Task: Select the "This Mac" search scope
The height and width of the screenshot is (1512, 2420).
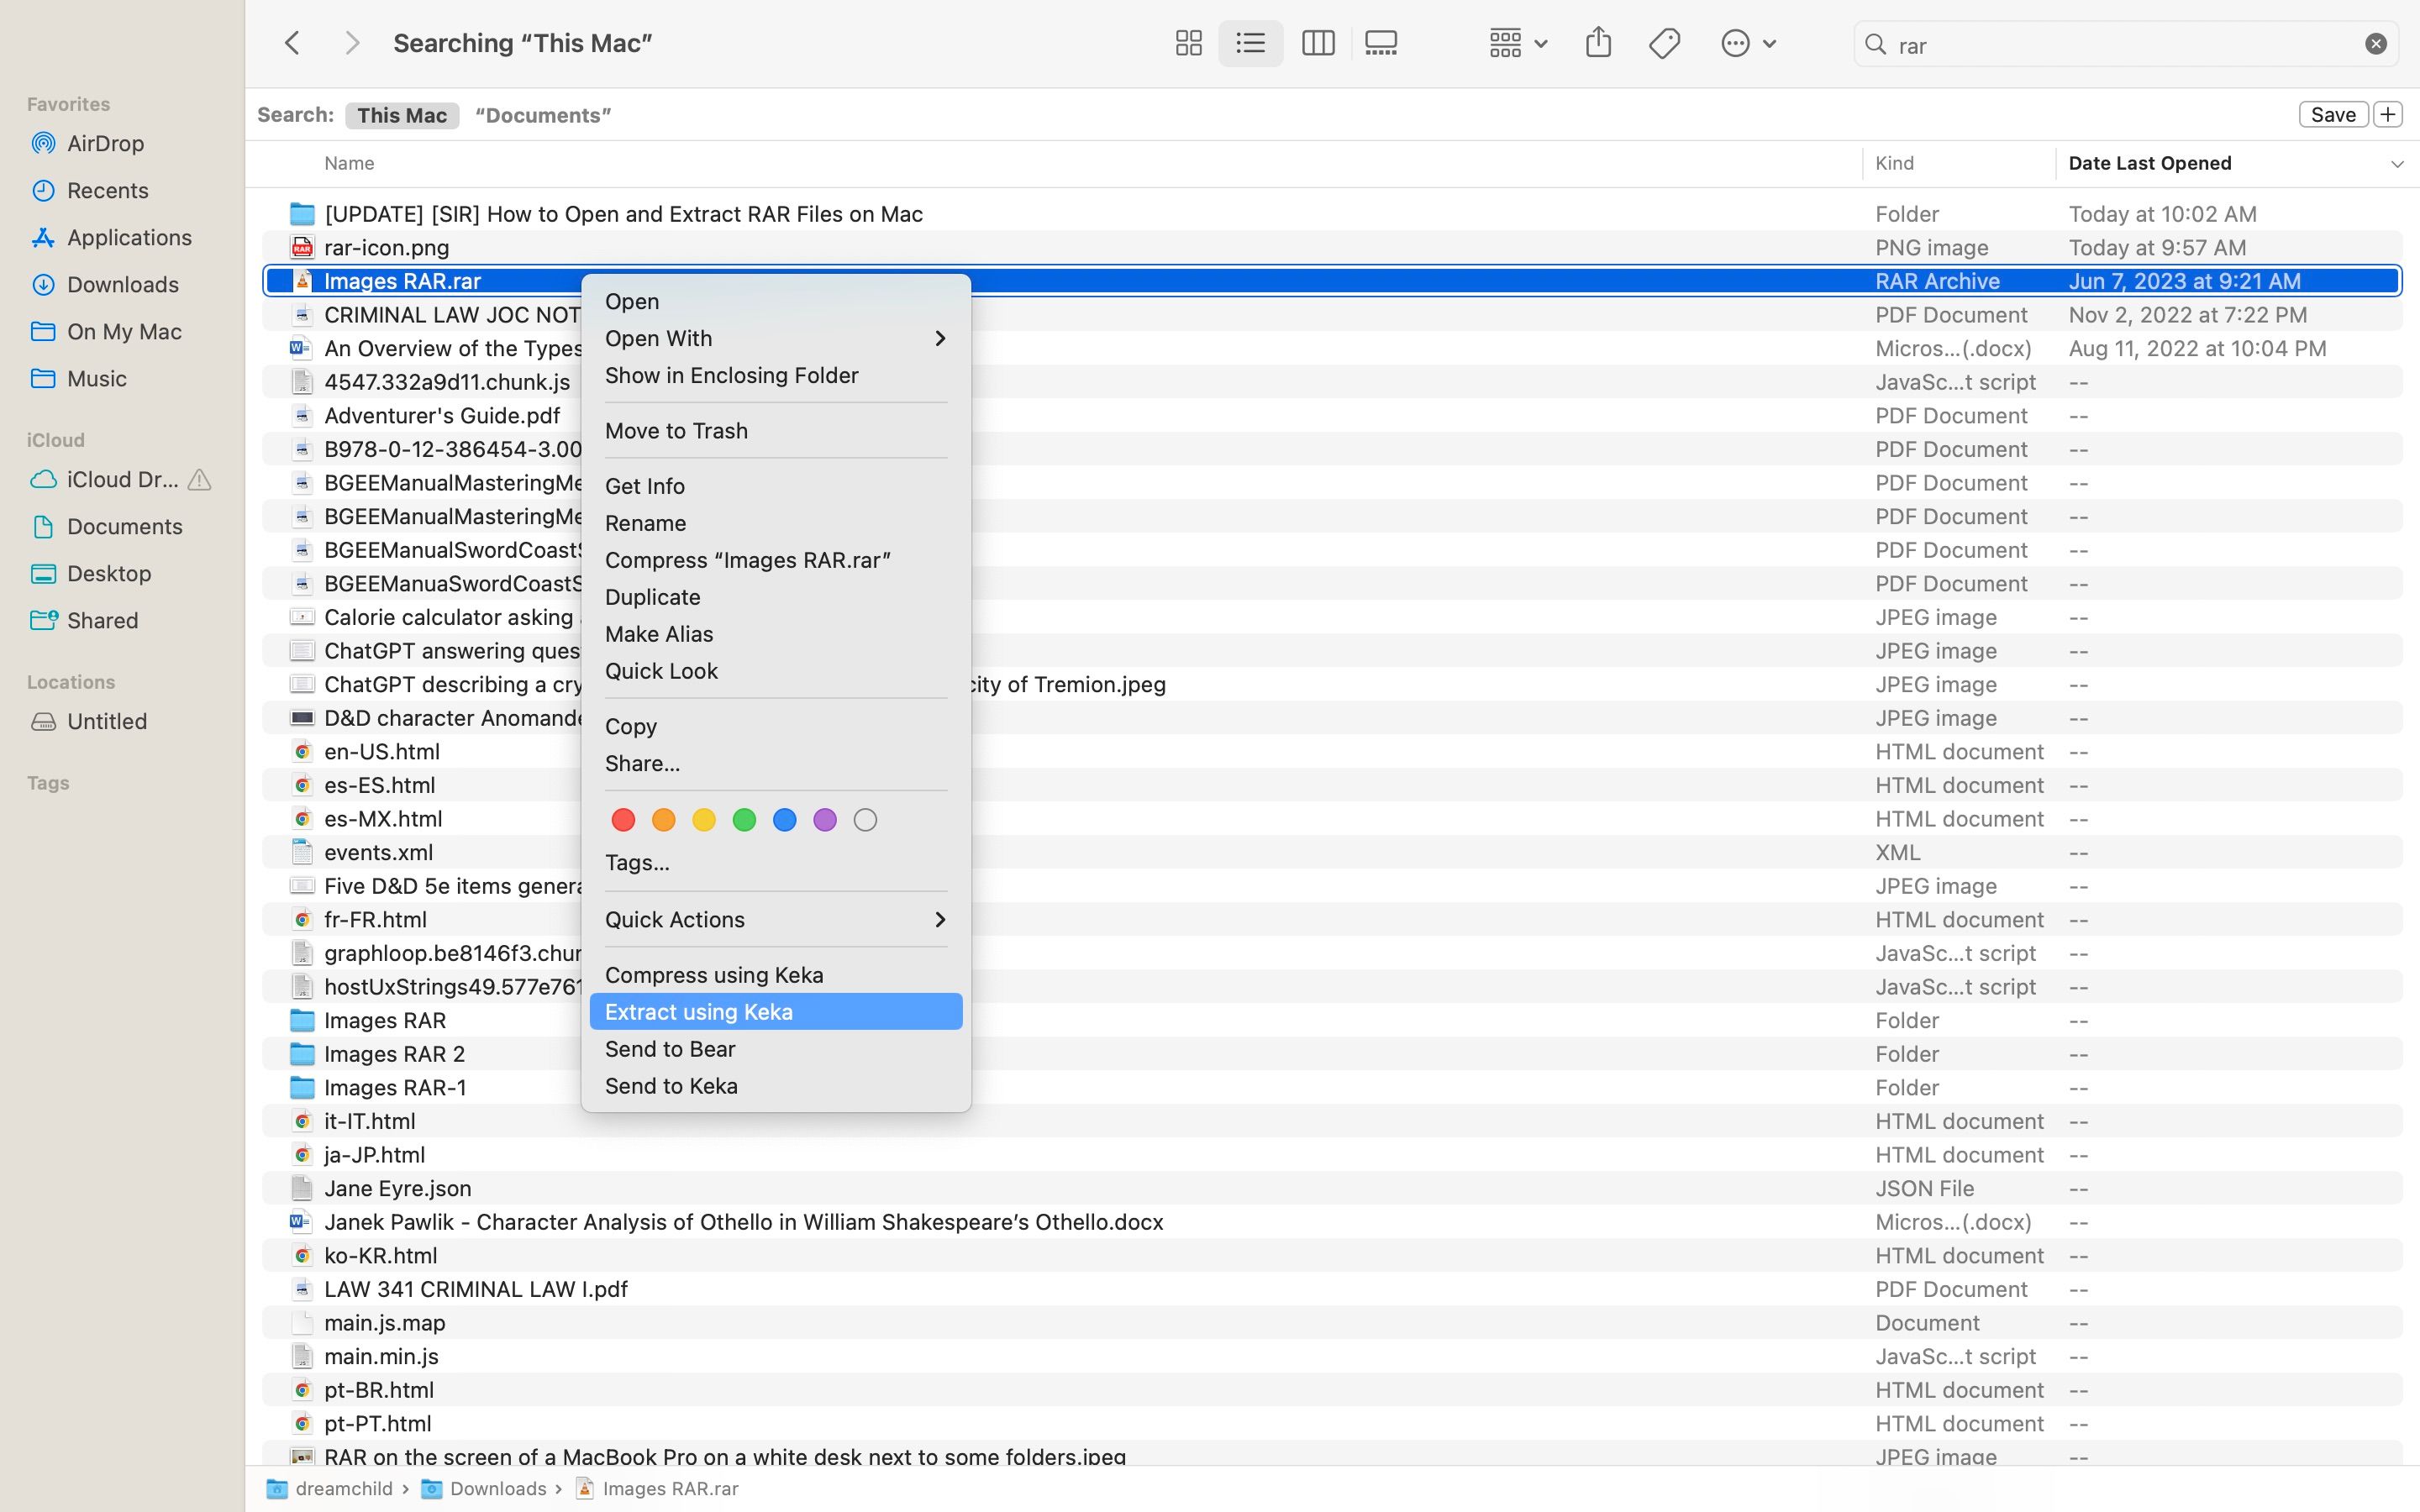Action: (401, 115)
